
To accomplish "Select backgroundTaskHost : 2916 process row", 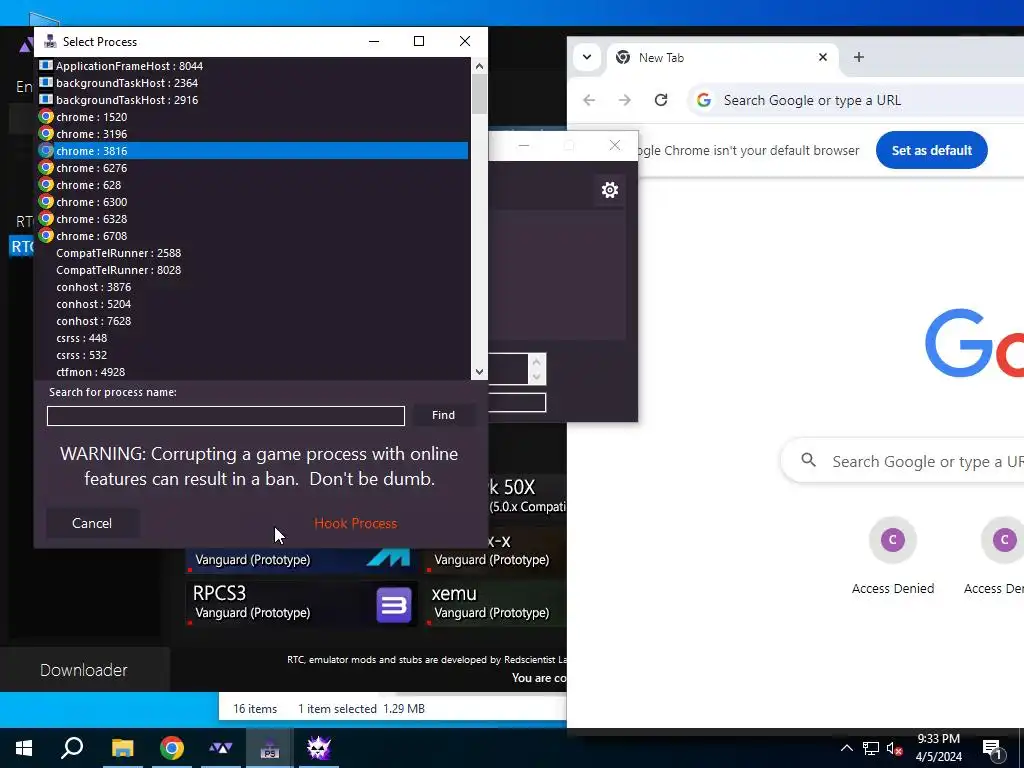I will coord(253,100).
